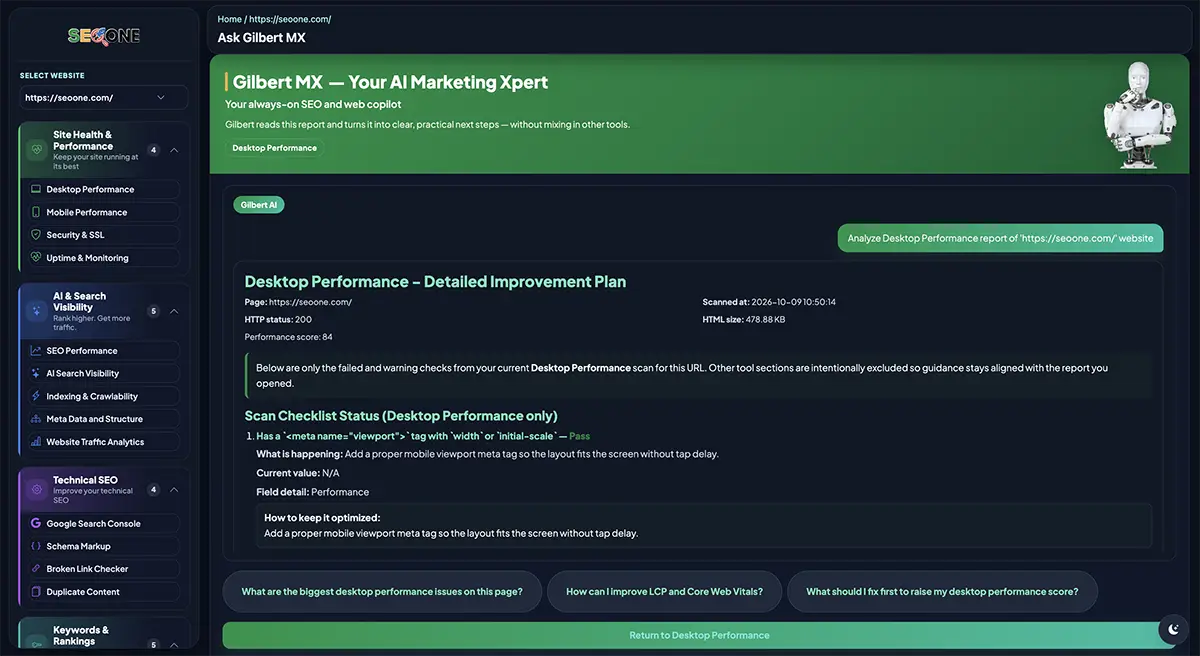Click the Technical SEO section gear icon
The width and height of the screenshot is (1200, 656).
click(37, 490)
